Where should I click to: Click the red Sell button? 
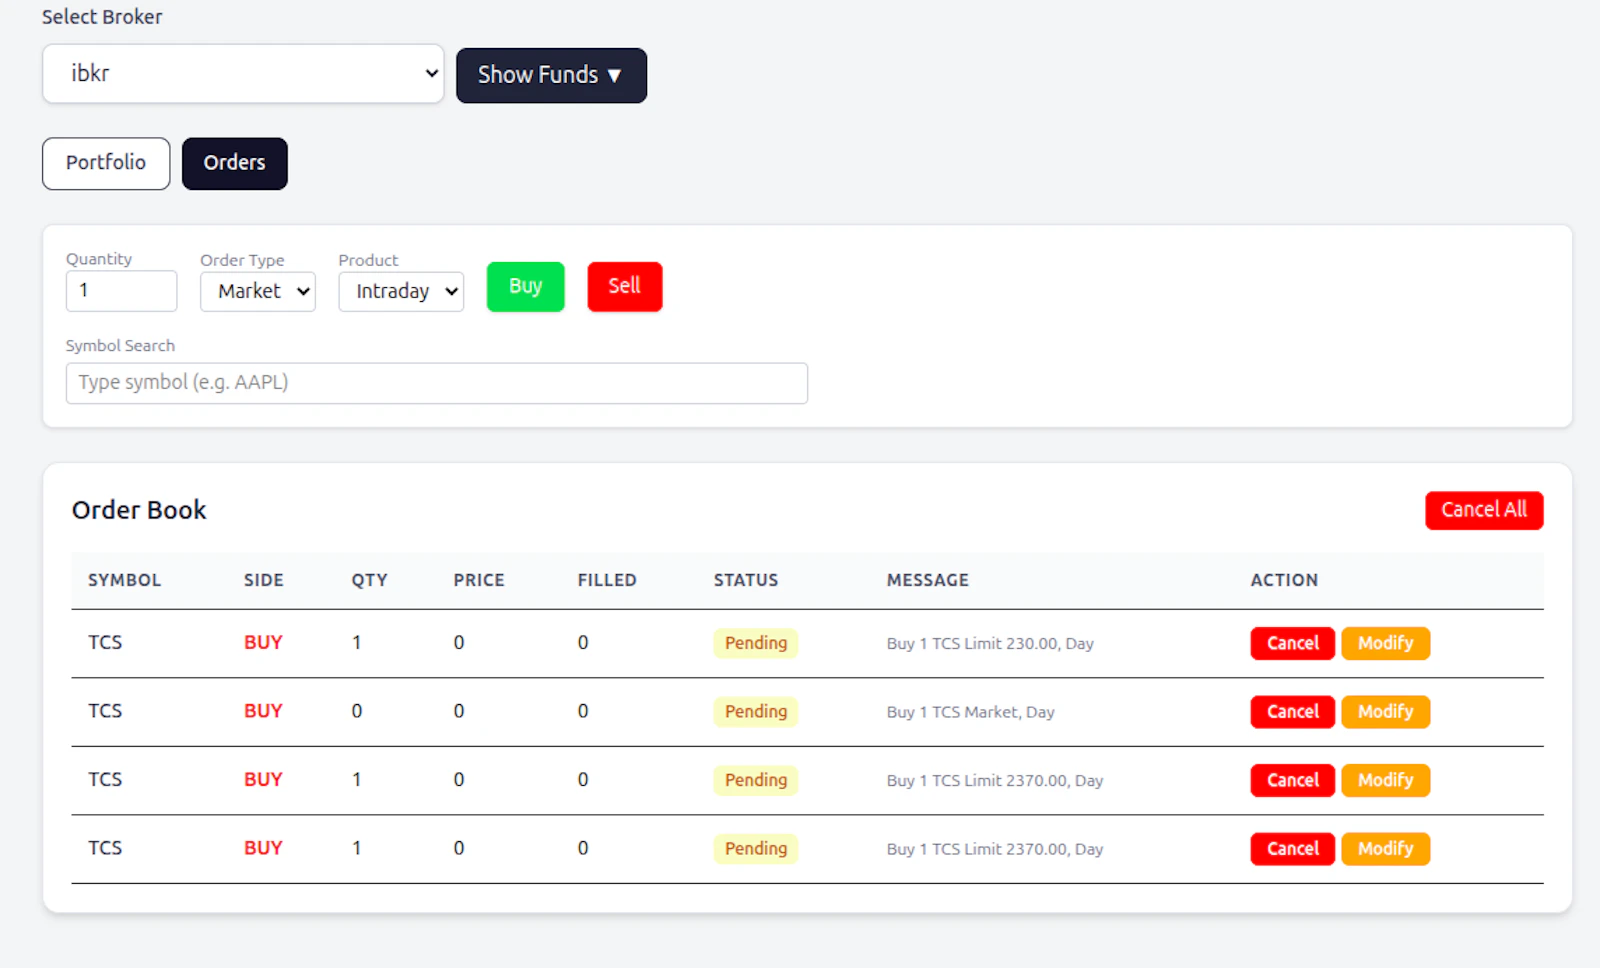pos(625,287)
